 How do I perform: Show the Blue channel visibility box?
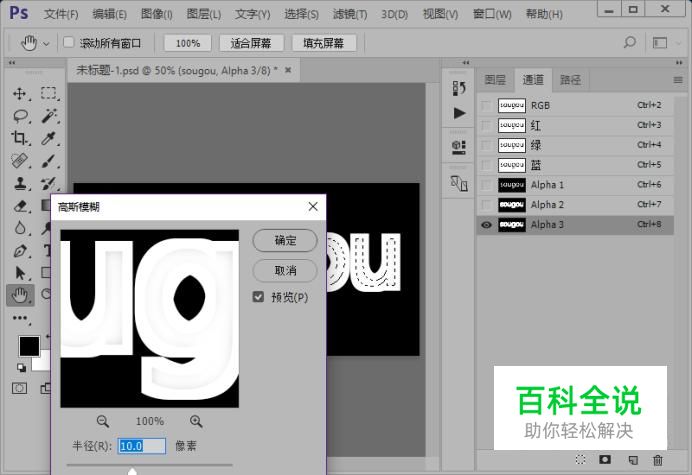[486, 165]
